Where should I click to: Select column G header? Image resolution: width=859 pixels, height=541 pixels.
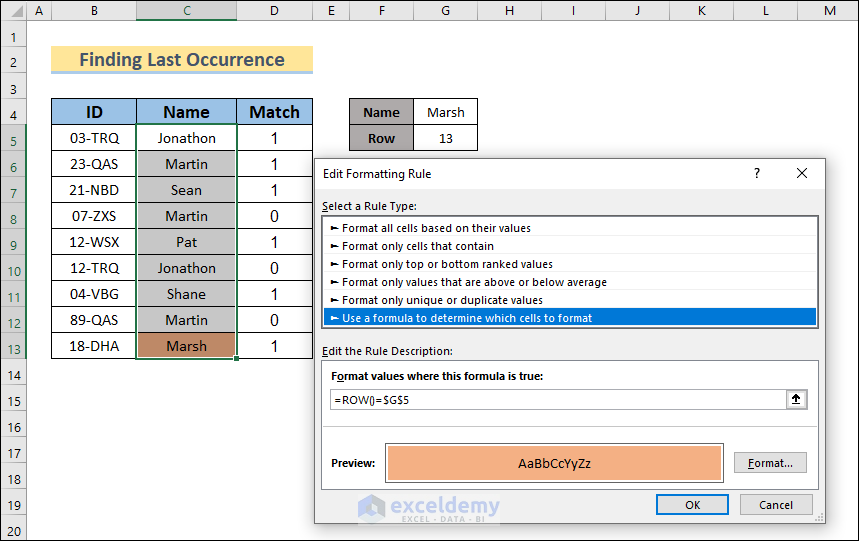[x=445, y=10]
